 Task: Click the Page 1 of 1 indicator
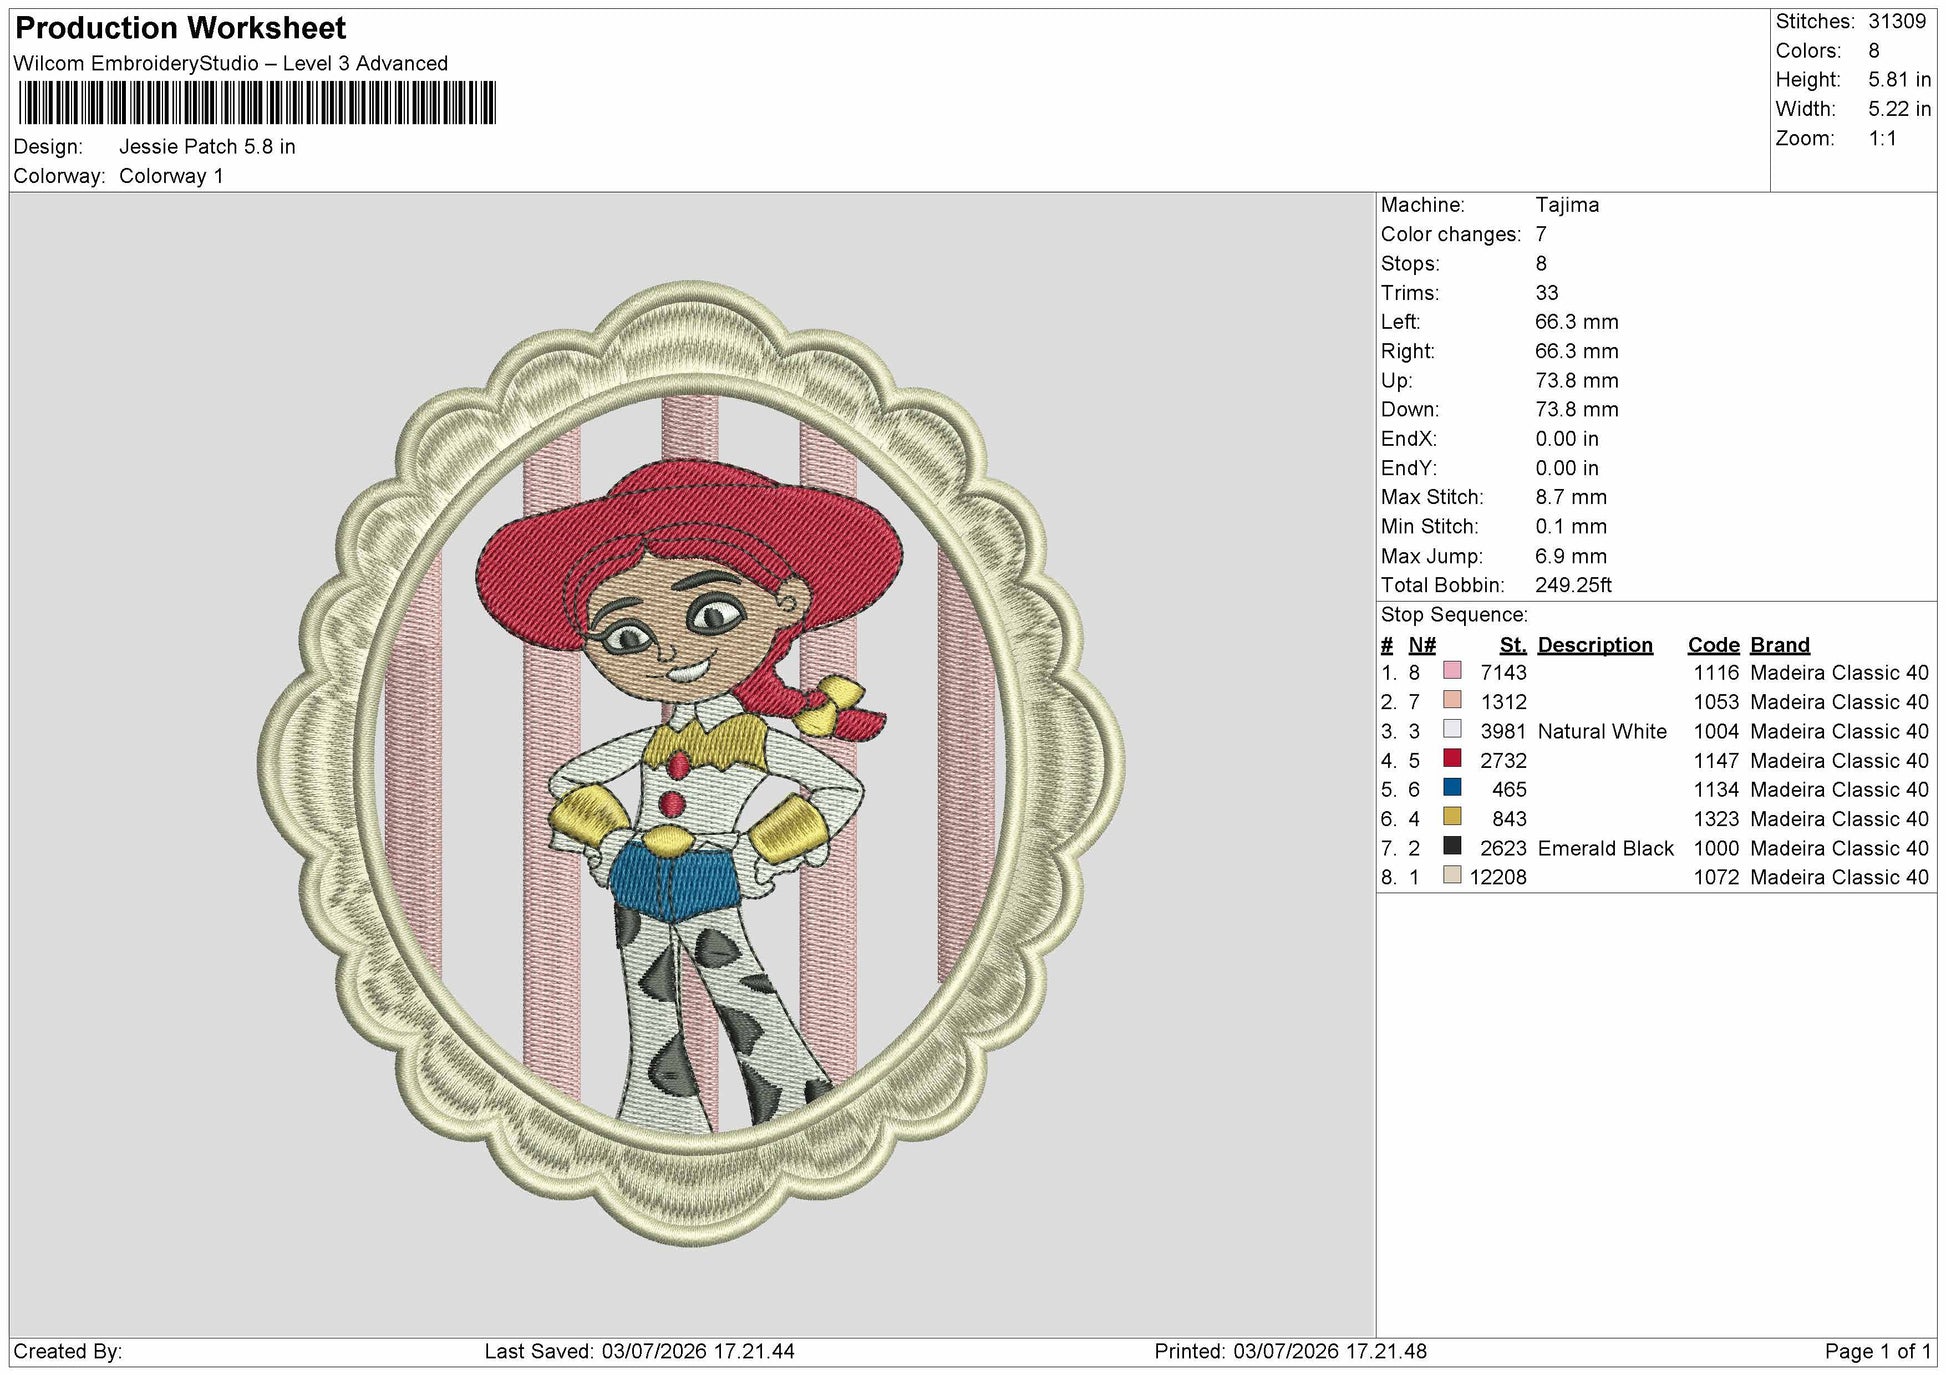1877,1351
